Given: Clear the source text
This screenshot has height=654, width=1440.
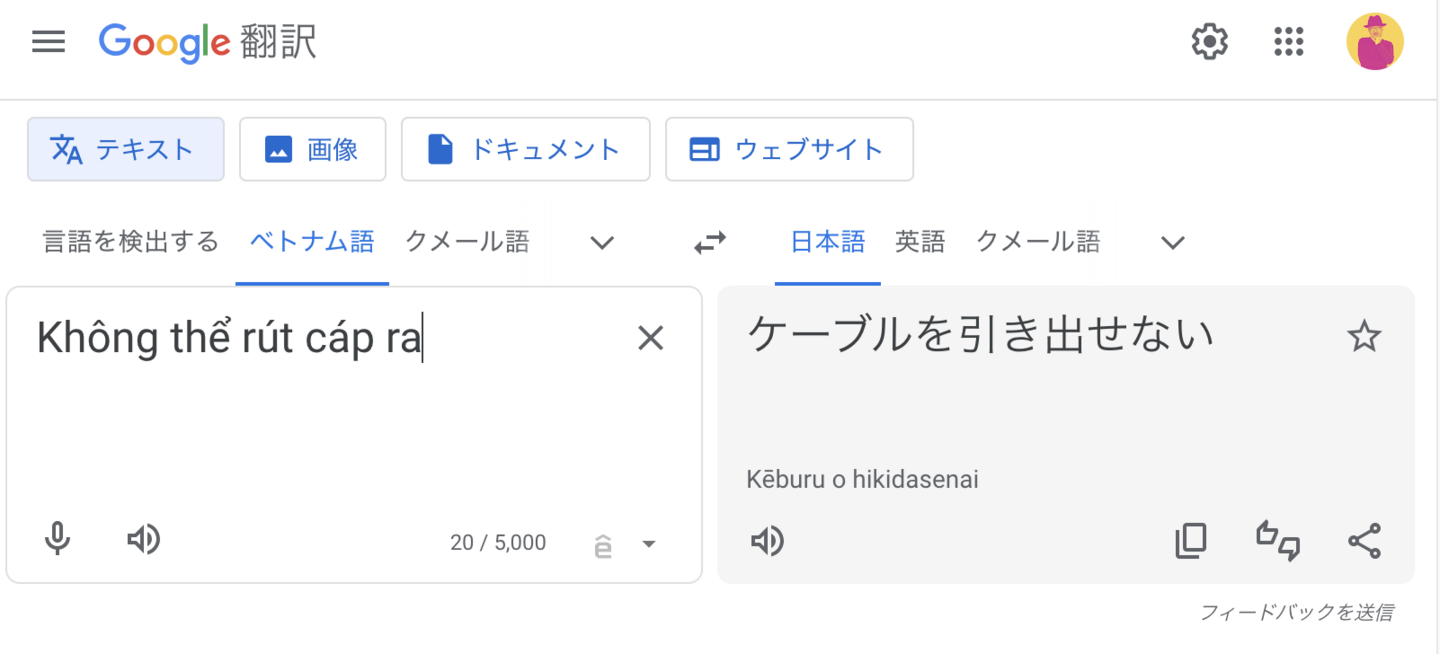Looking at the screenshot, I should pyautogui.click(x=650, y=339).
